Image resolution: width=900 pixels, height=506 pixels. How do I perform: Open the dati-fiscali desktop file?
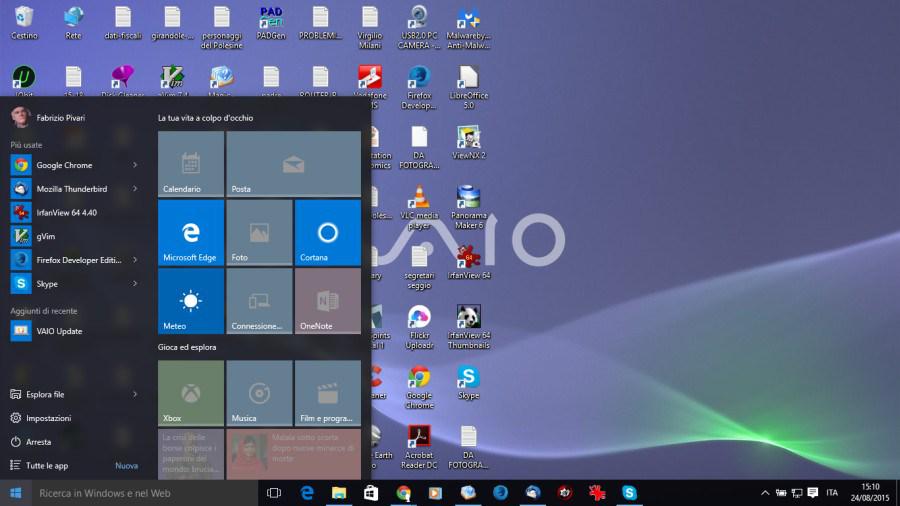coord(123,23)
